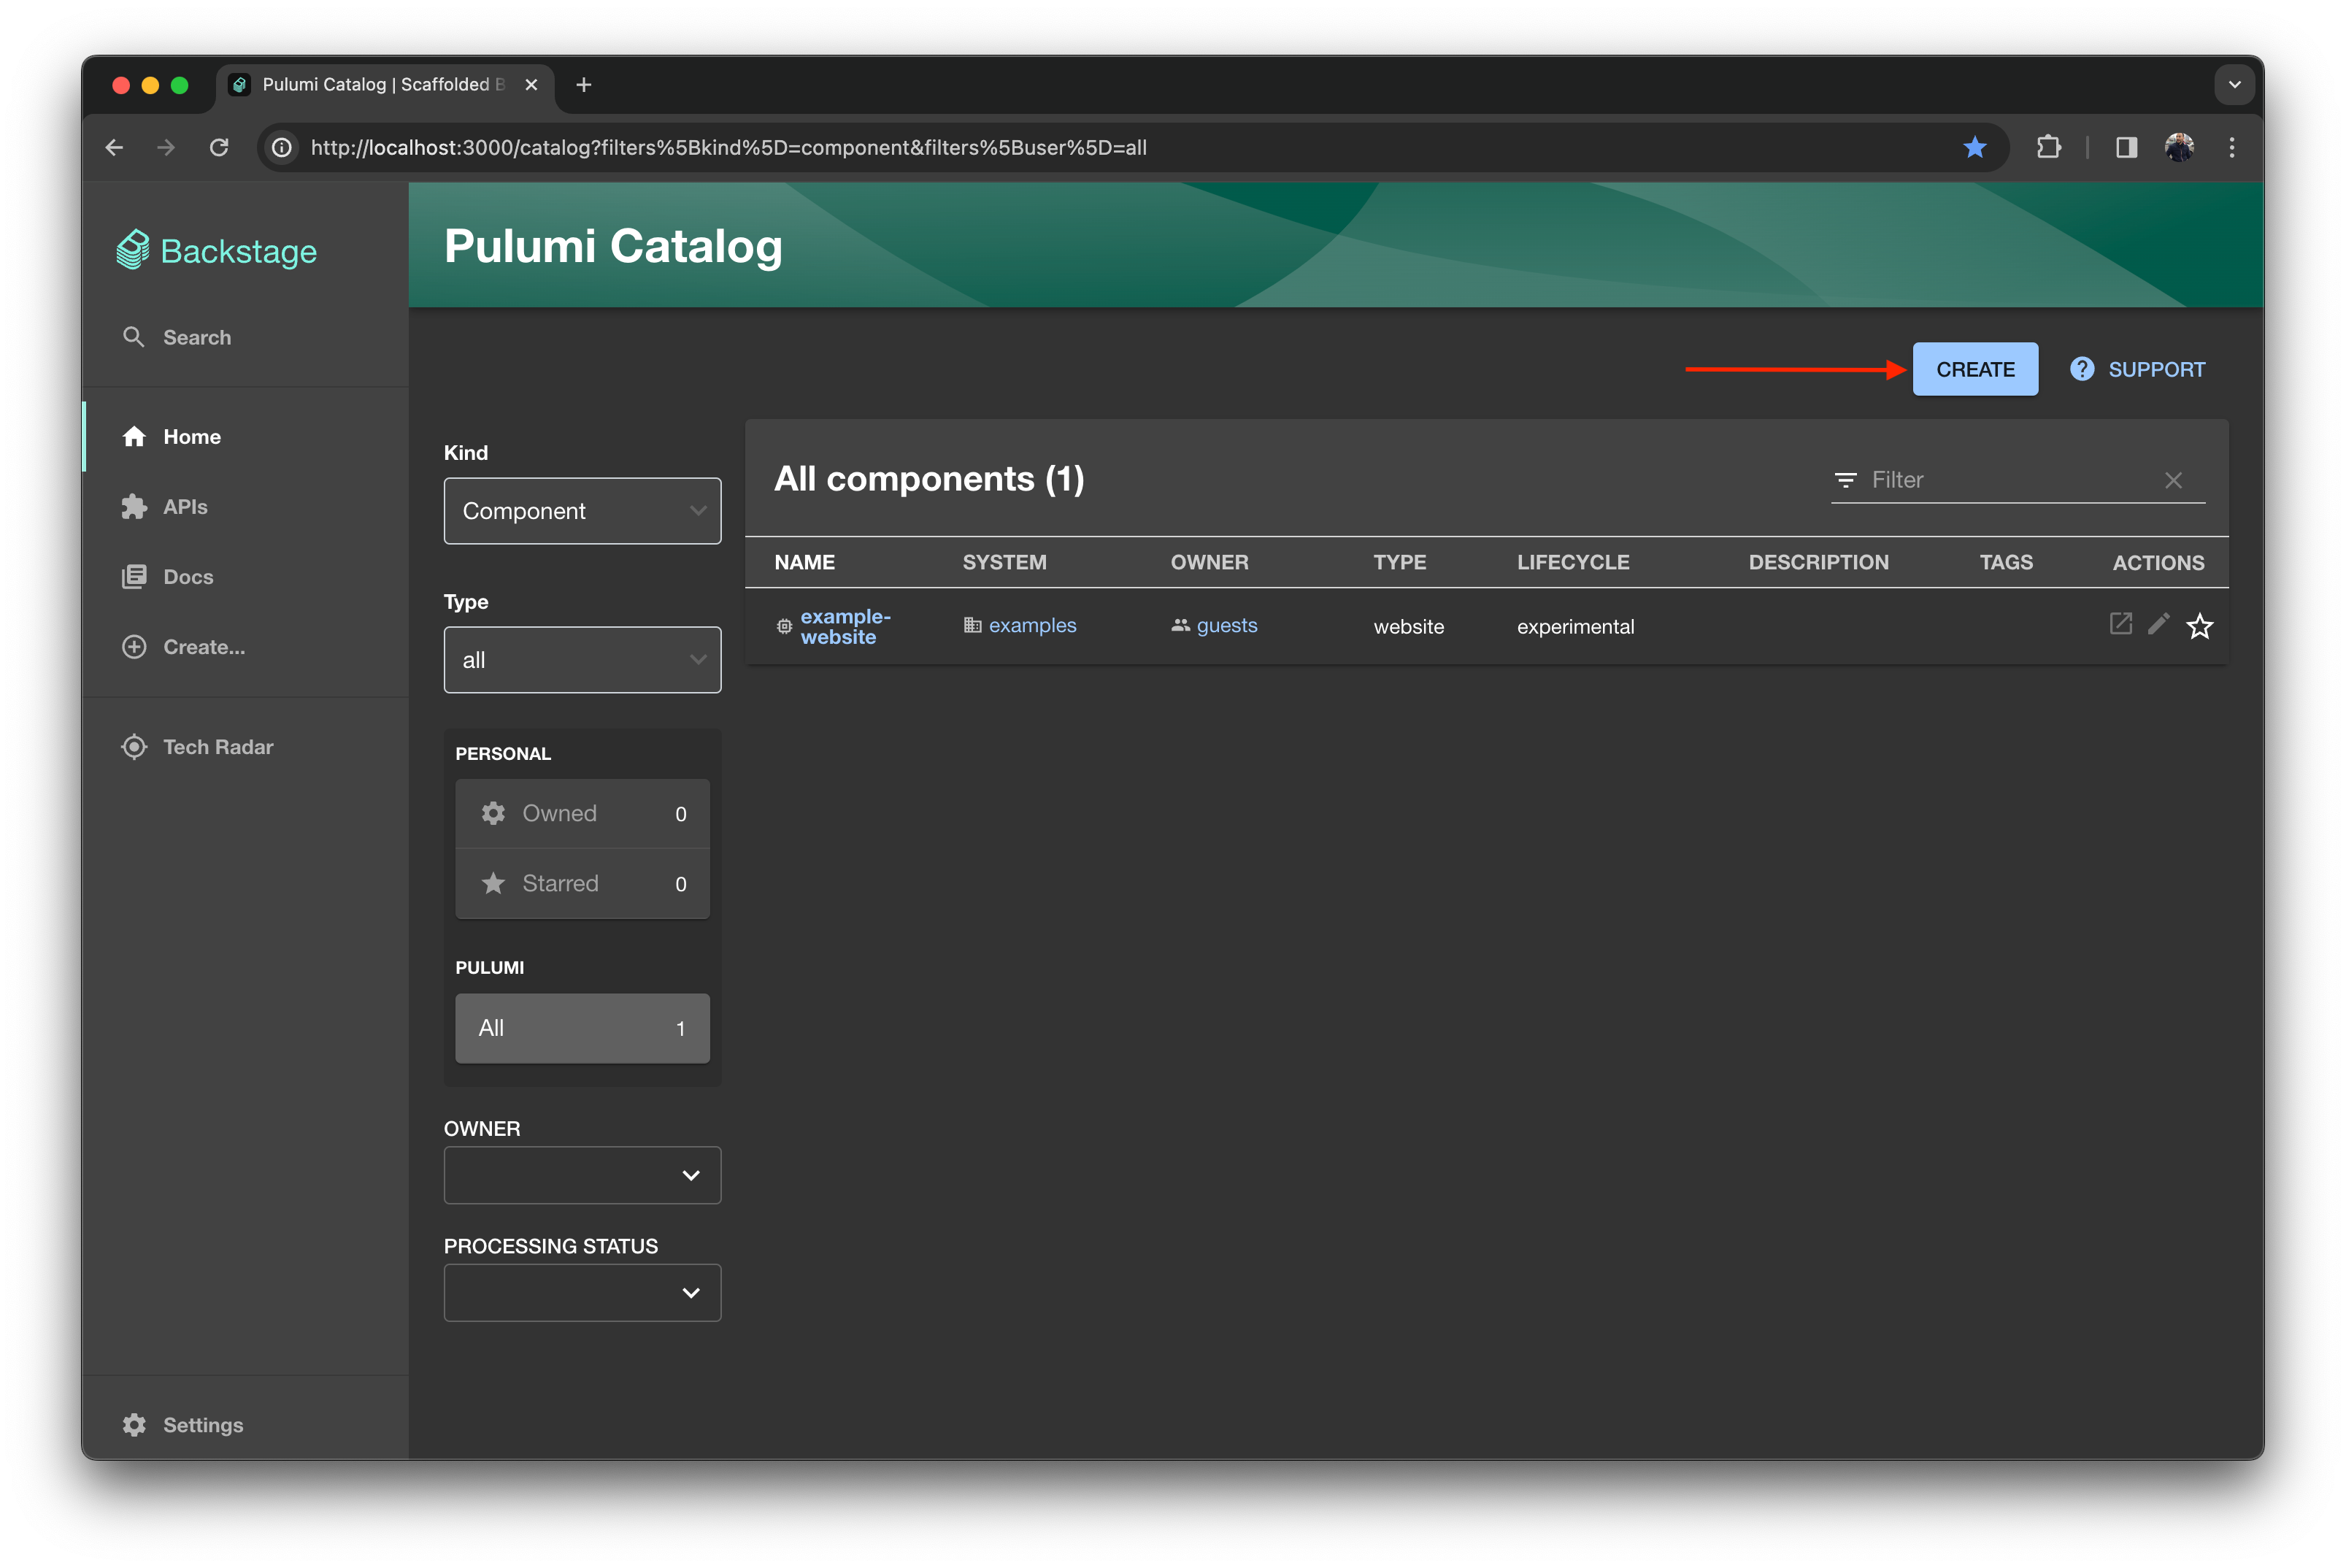The image size is (2346, 1568).
Task: Sort by LIFECYCLE column
Action: click(1572, 563)
